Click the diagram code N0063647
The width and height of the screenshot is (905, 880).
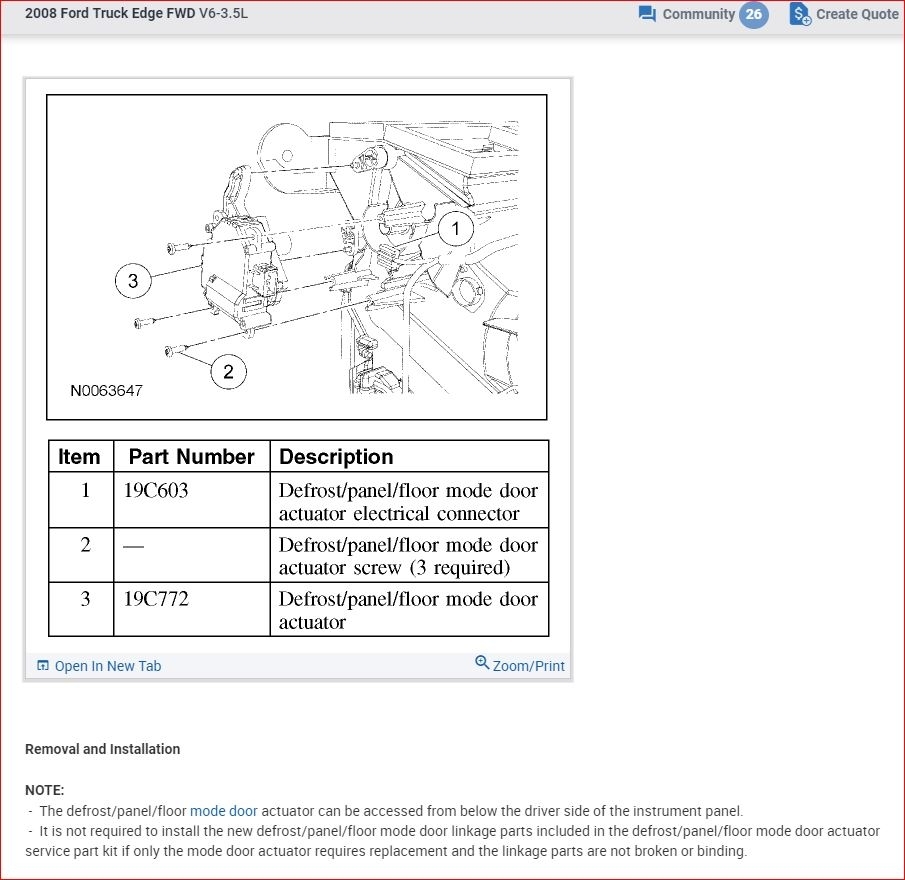tap(106, 391)
